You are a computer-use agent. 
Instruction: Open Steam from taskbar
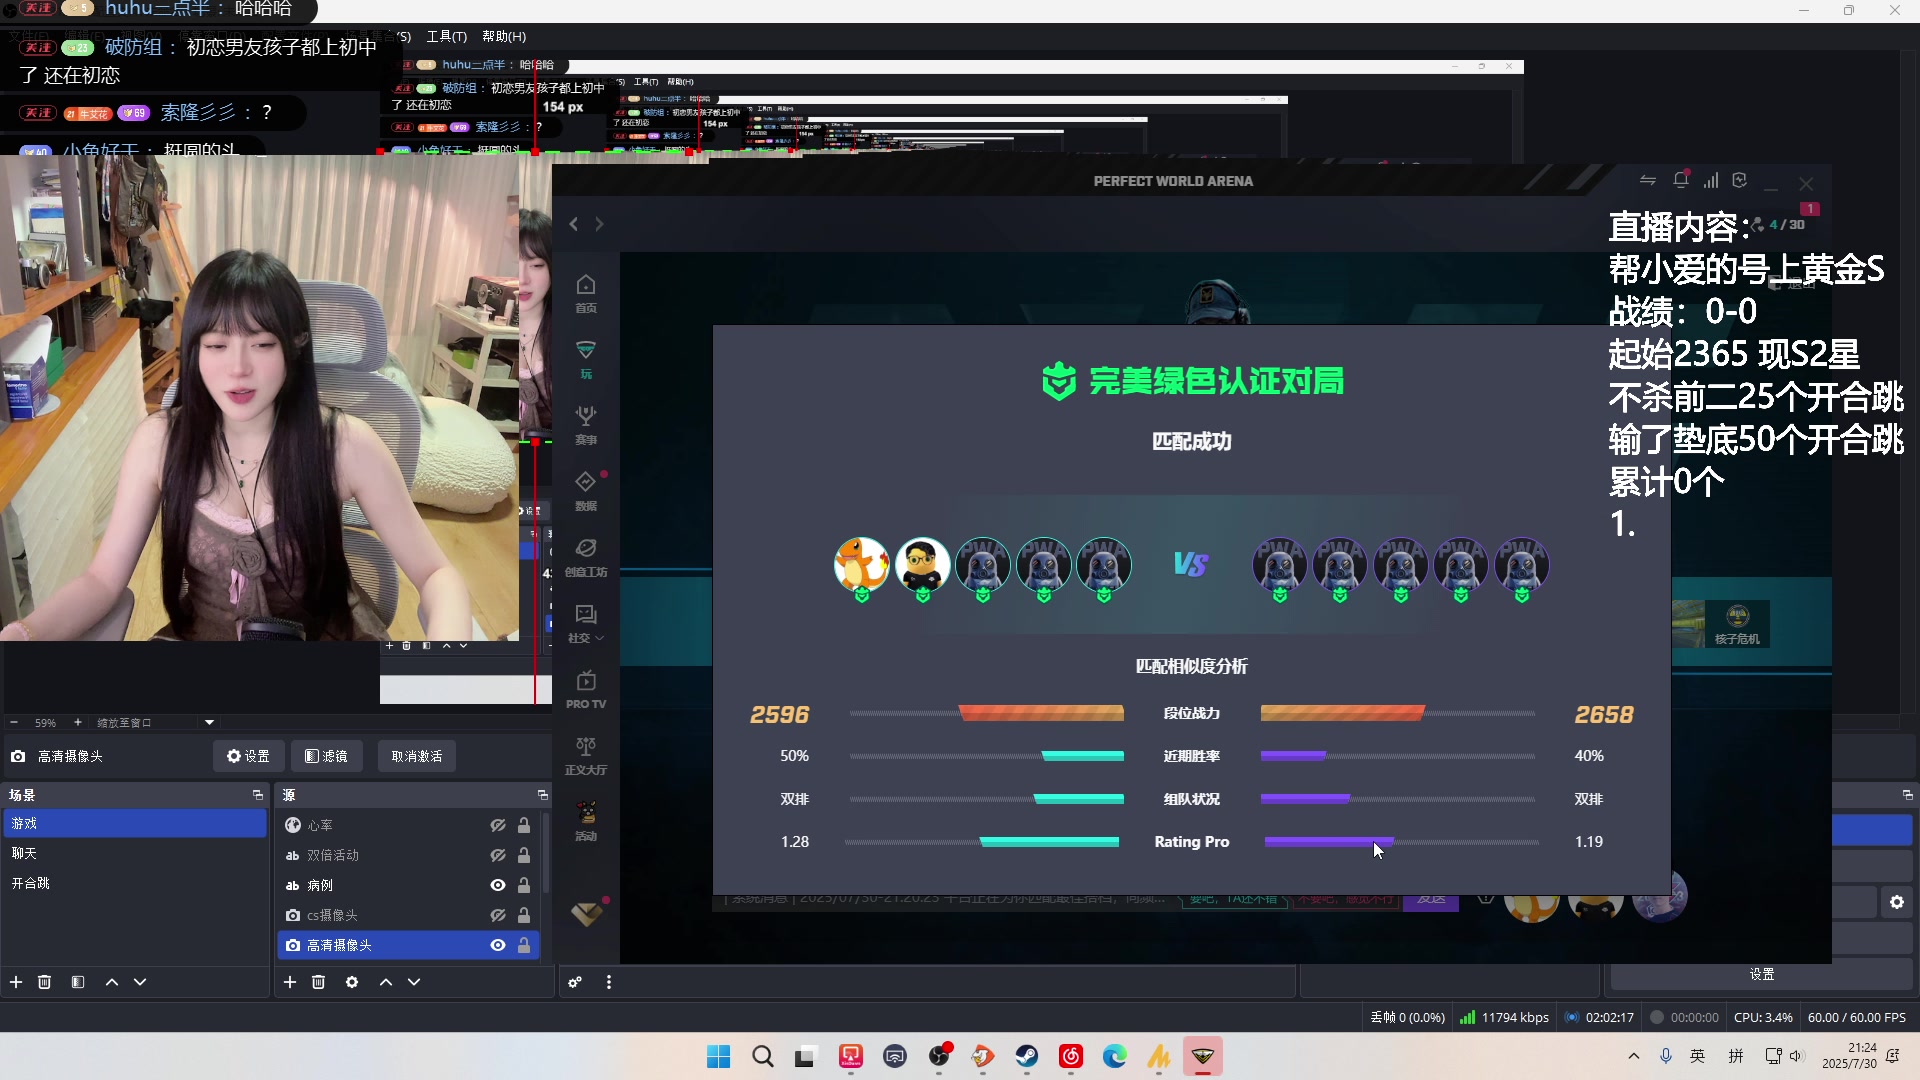(x=1027, y=1056)
